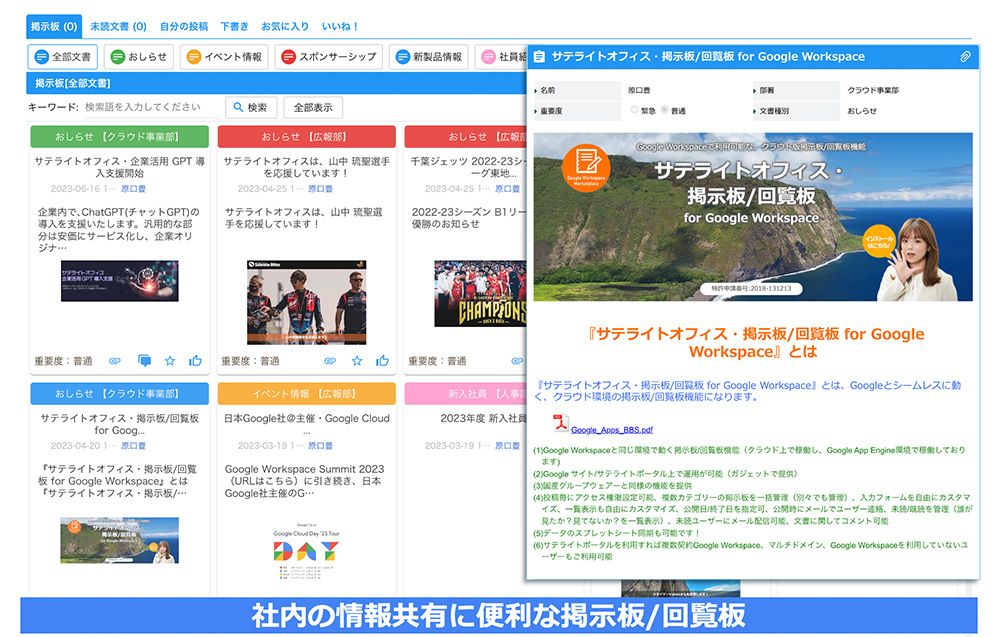Click the detail panel banner image
This screenshot has width=1000, height=637.
pyautogui.click(x=753, y=217)
